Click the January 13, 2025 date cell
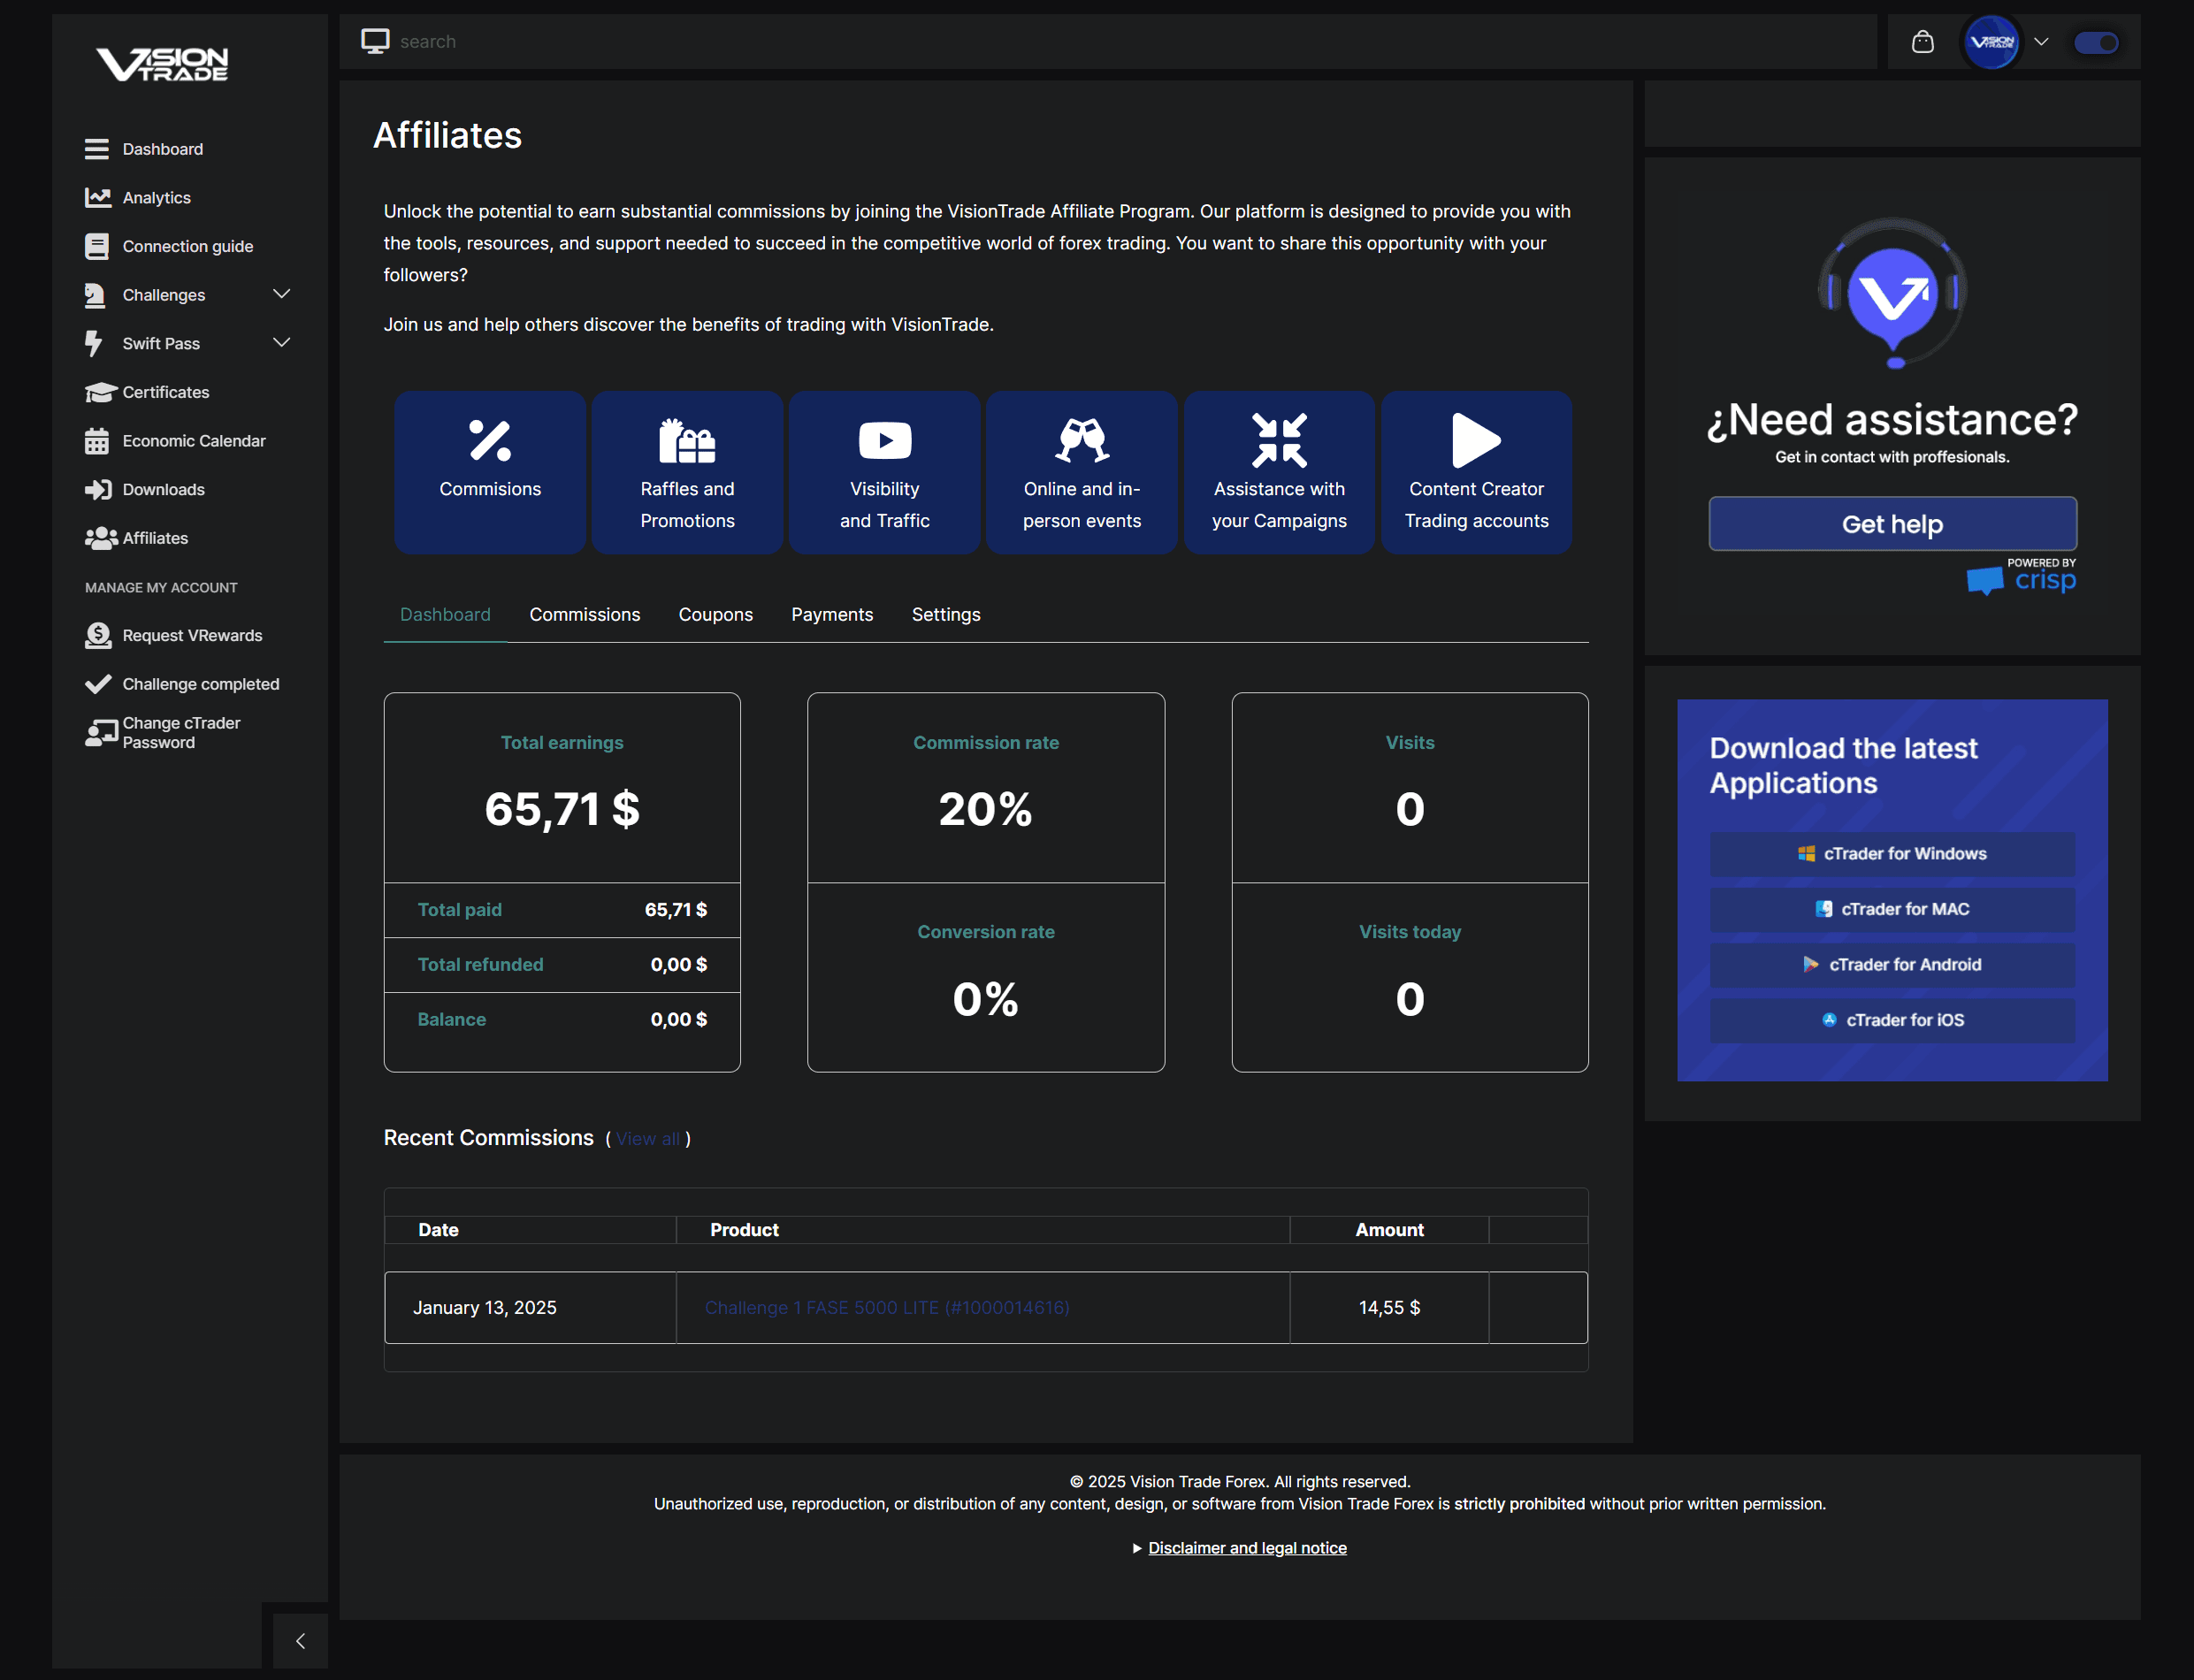This screenshot has height=1680, width=2194. click(x=531, y=1308)
